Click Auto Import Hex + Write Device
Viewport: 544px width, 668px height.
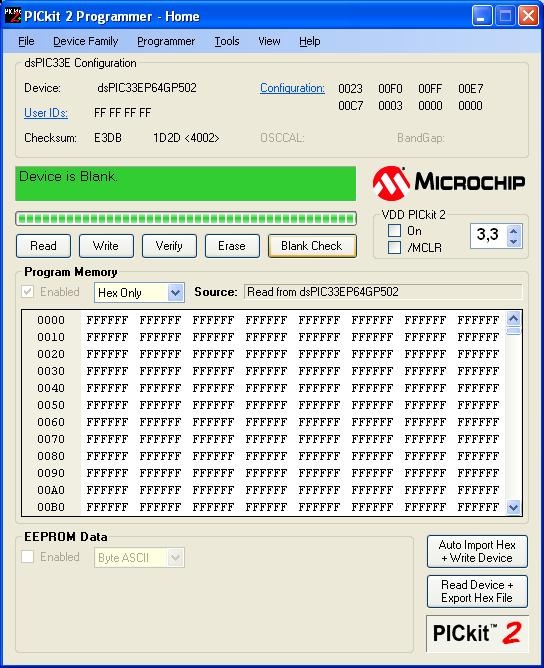pos(477,552)
